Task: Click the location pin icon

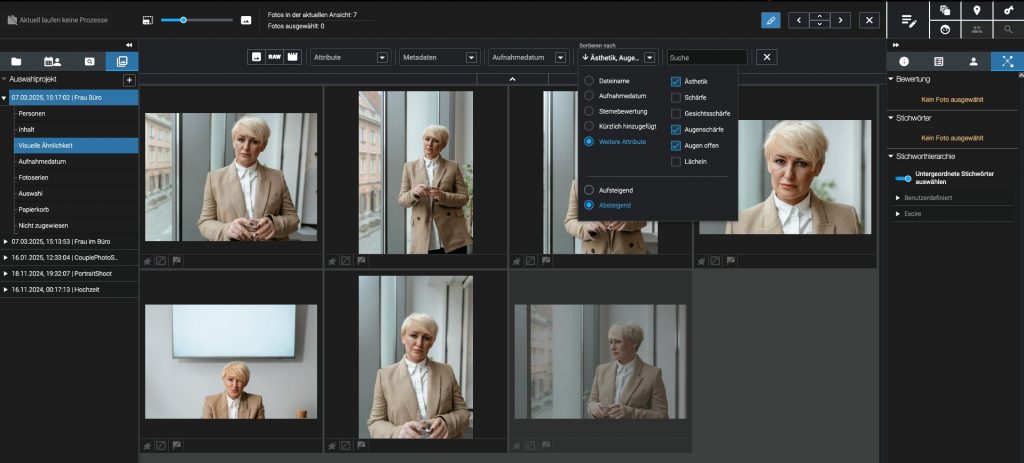Action: point(977,10)
